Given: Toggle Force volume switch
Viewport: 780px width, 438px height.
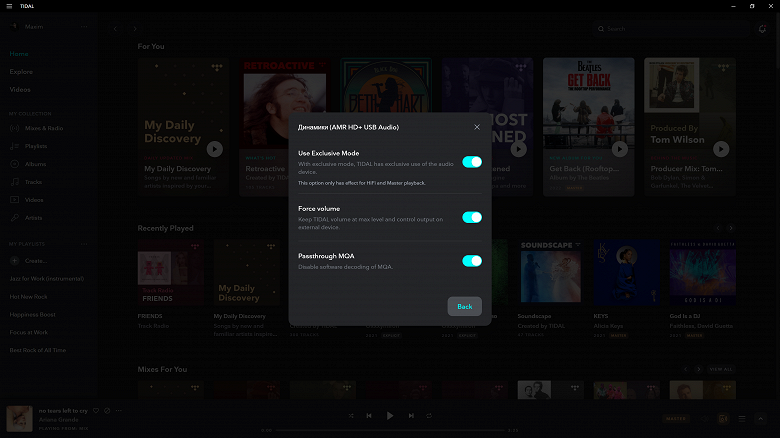Looking at the screenshot, I should point(472,217).
